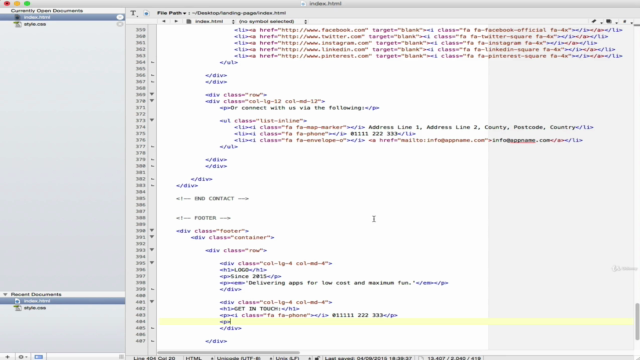
Task: Click the Currently Open Documents header
Action: (x=47, y=11)
